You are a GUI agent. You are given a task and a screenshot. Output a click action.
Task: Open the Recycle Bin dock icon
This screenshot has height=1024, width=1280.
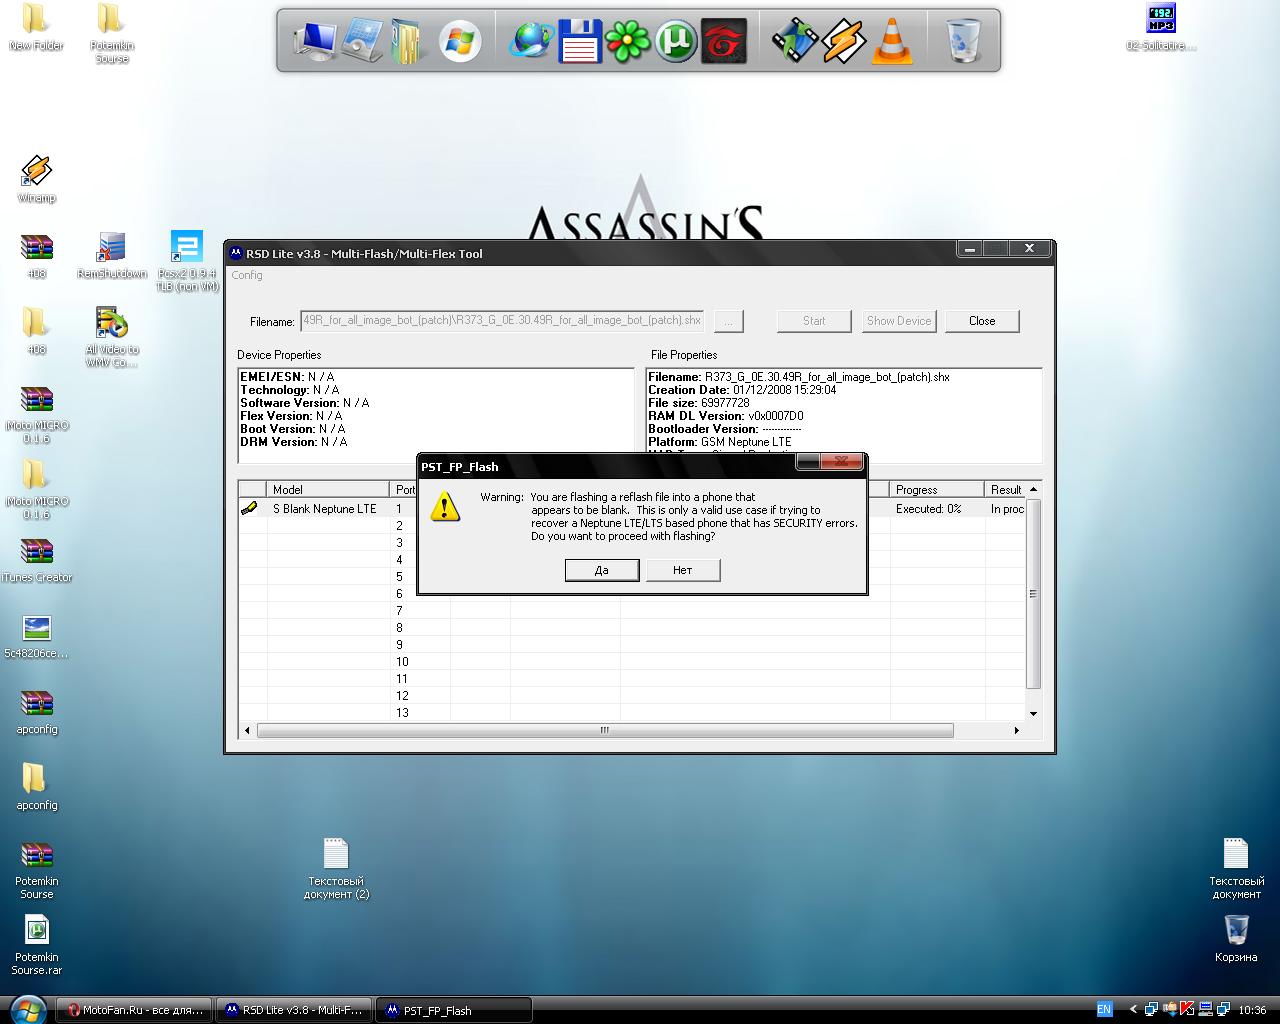[x=964, y=41]
